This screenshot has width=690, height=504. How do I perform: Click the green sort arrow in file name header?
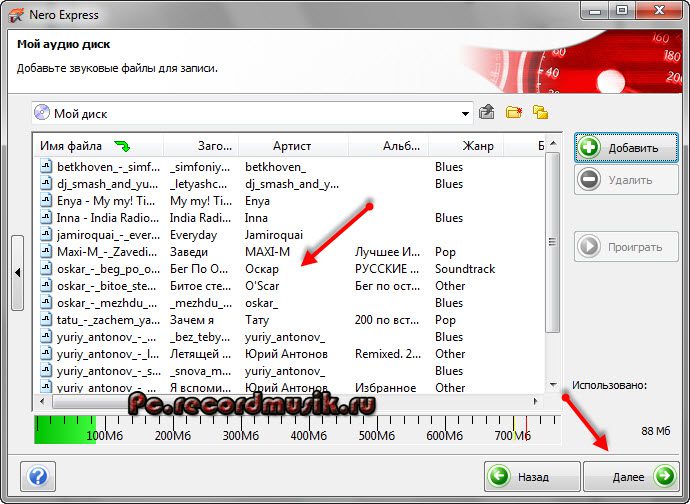coord(122,146)
